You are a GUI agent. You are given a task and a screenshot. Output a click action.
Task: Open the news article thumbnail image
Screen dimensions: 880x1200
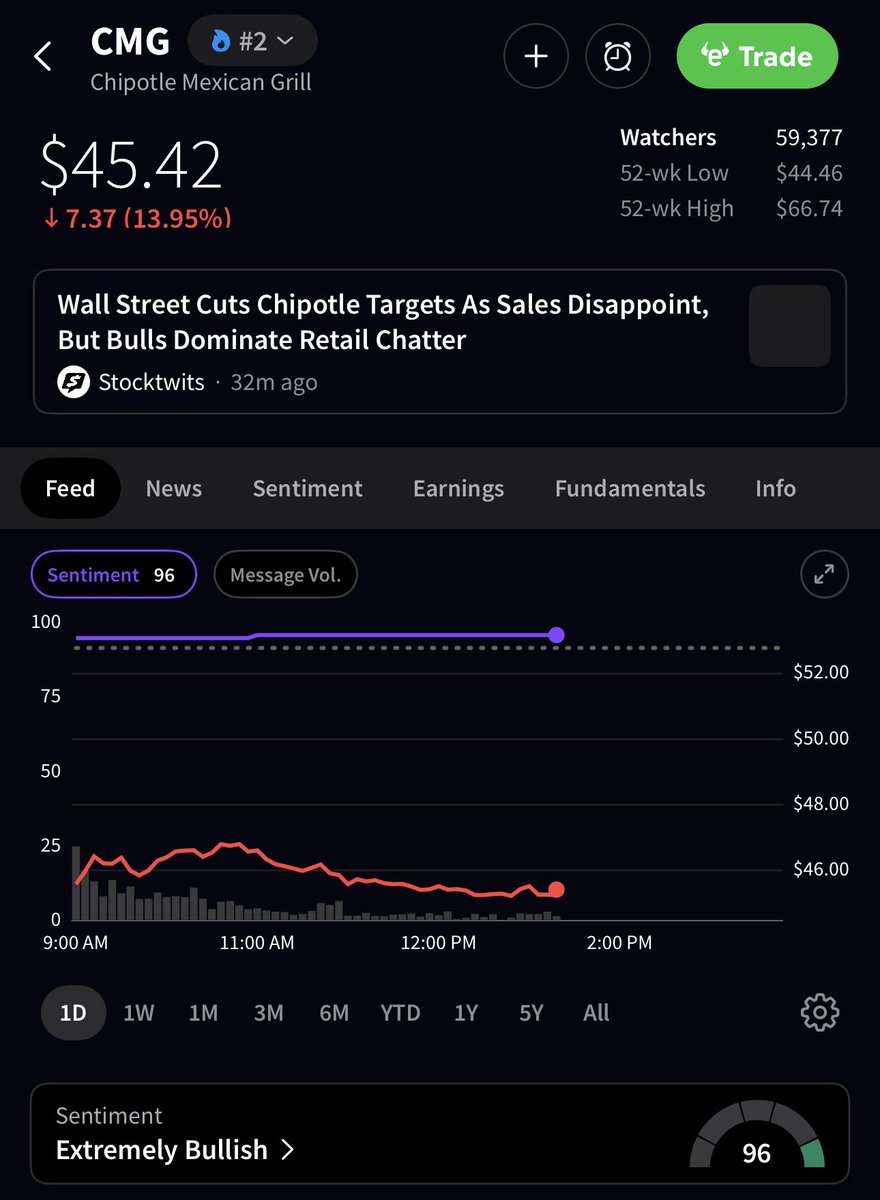pos(790,326)
